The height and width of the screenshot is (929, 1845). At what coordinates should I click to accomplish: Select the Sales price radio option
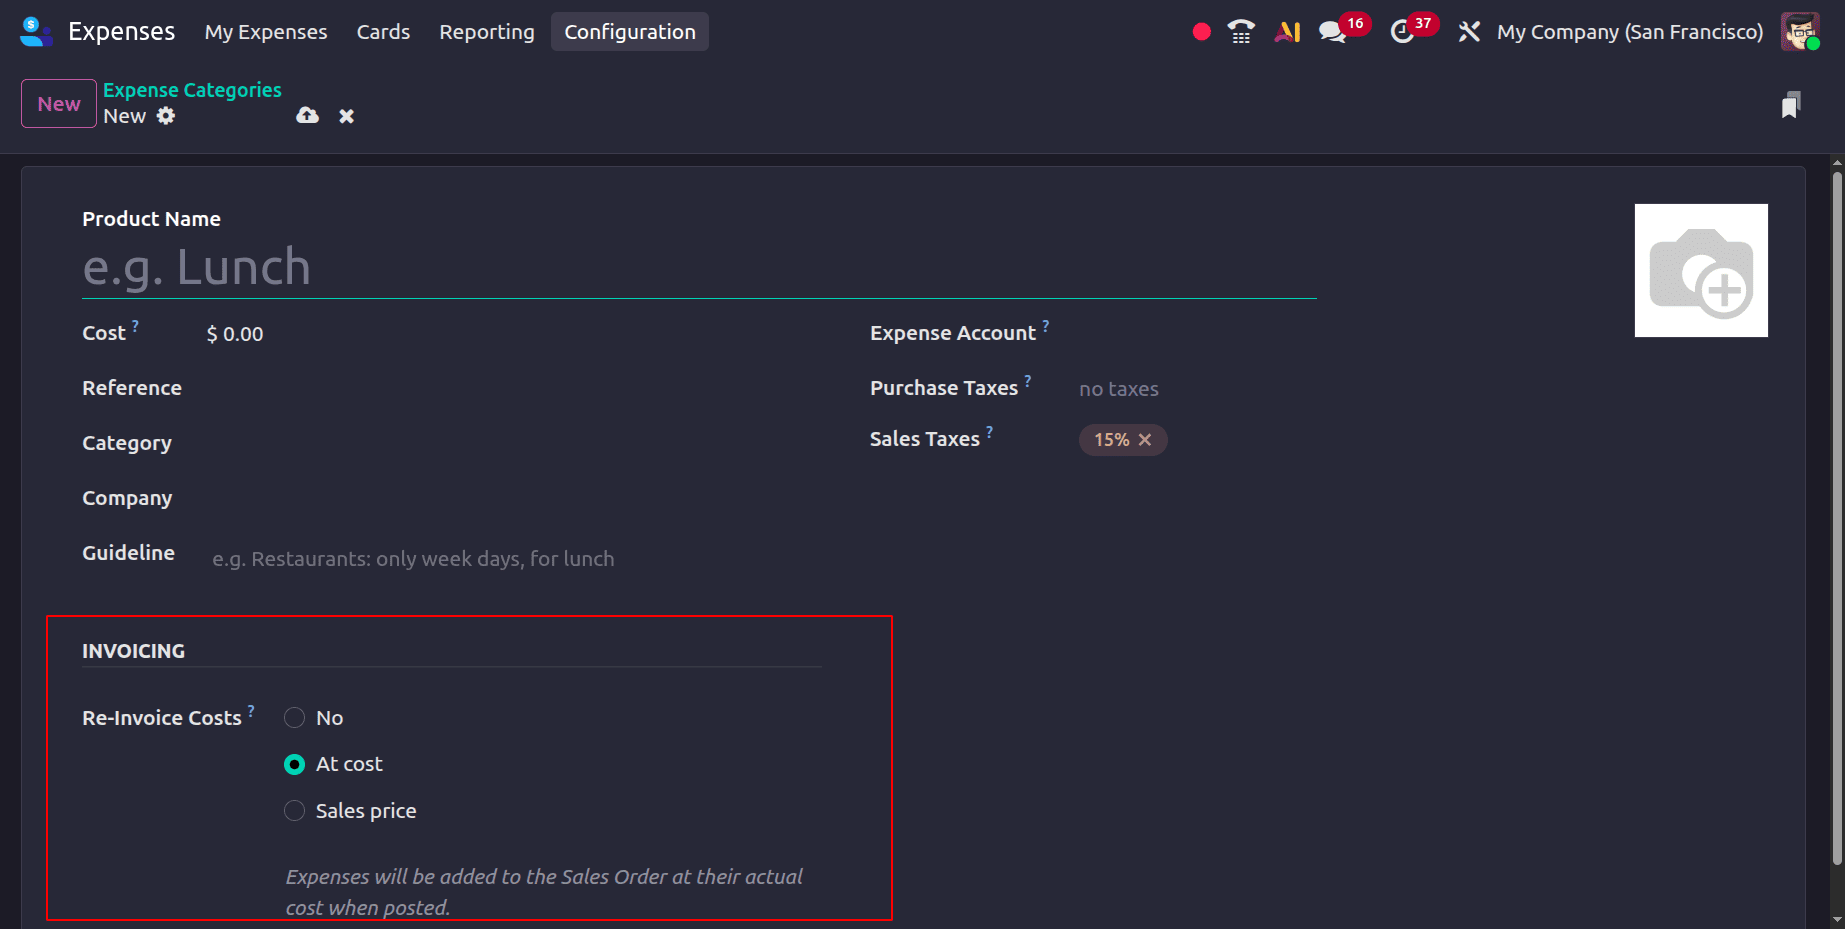pos(294,811)
